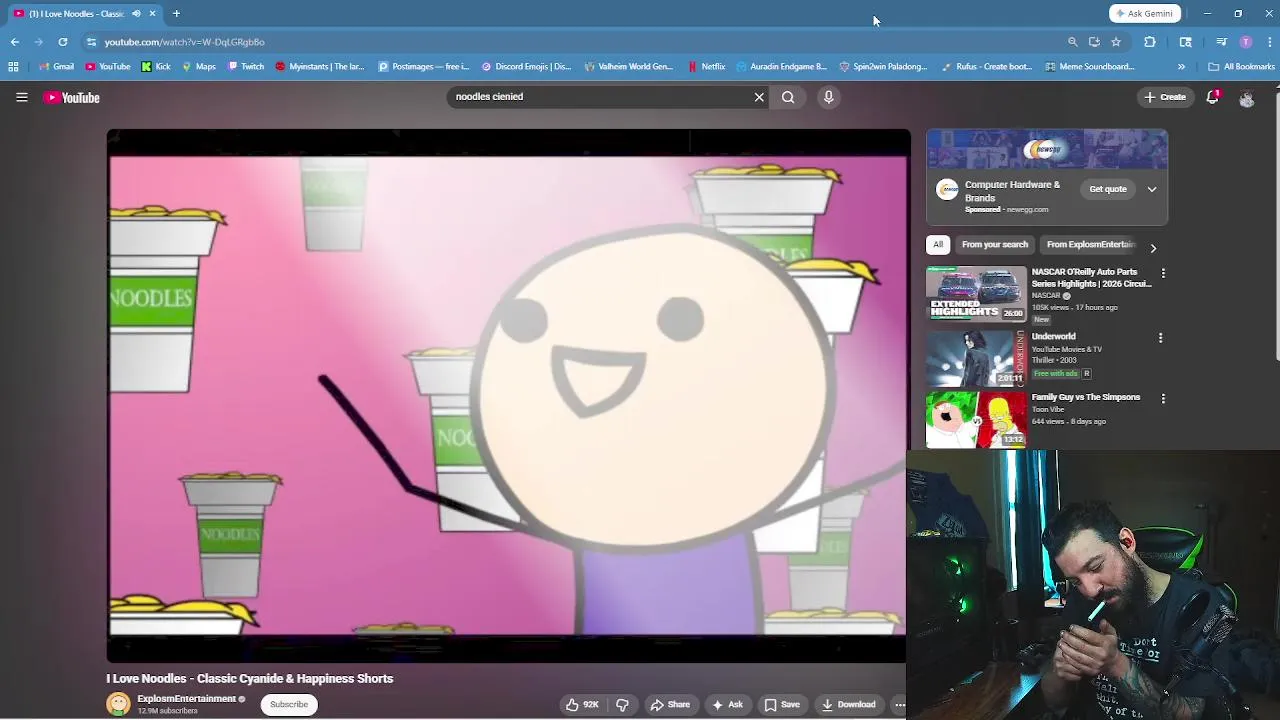The height and width of the screenshot is (720, 1280).
Task: Run search with magnifier button
Action: click(788, 97)
